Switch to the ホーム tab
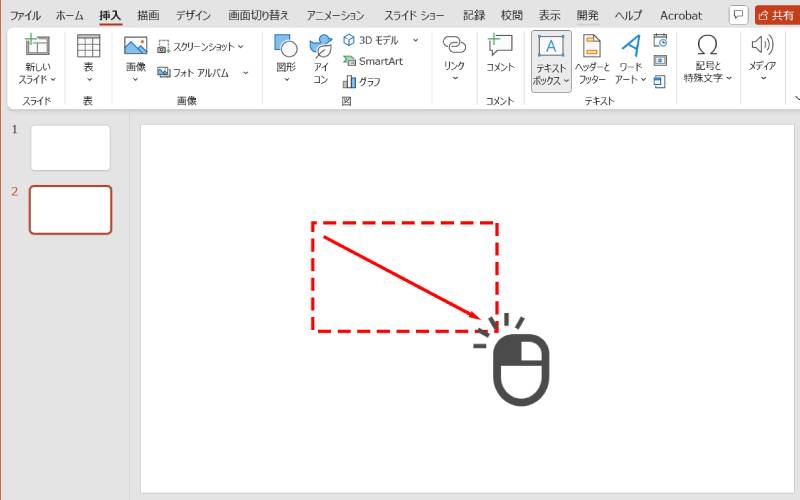This screenshot has height=500, width=800. [69, 15]
